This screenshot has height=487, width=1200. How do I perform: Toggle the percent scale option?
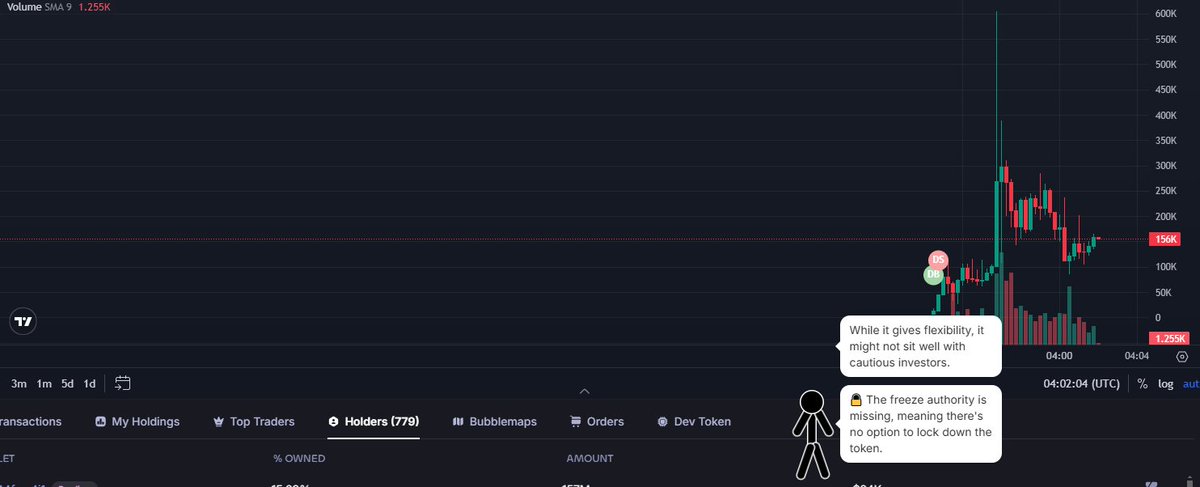click(1143, 383)
